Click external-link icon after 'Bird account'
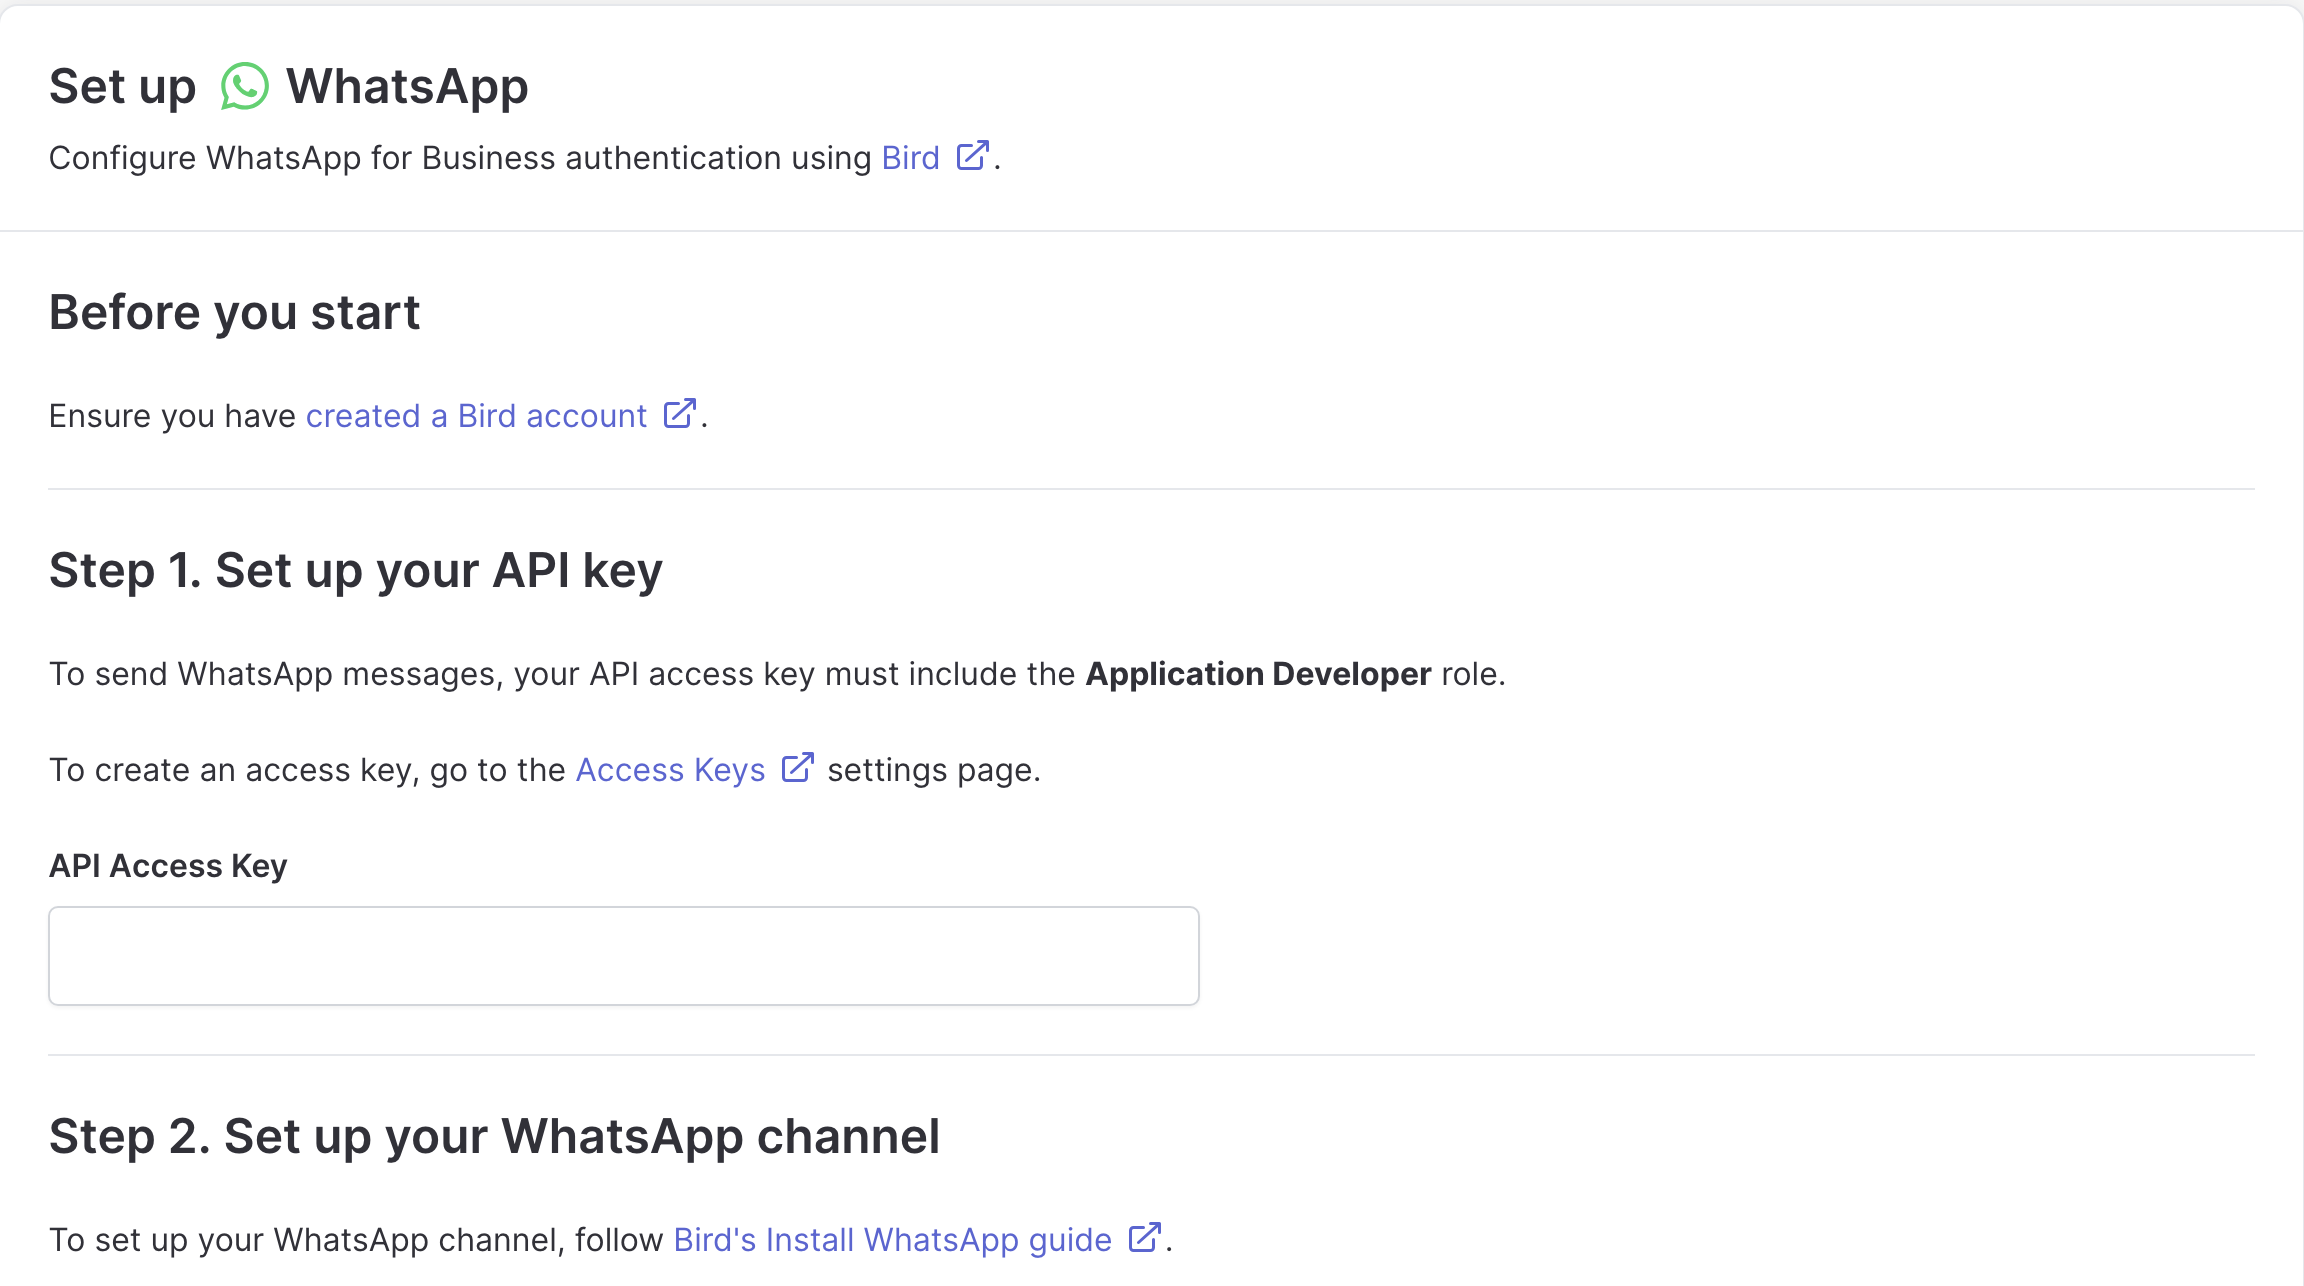Screen dimensions: 2304x1286 pyautogui.click(x=680, y=414)
